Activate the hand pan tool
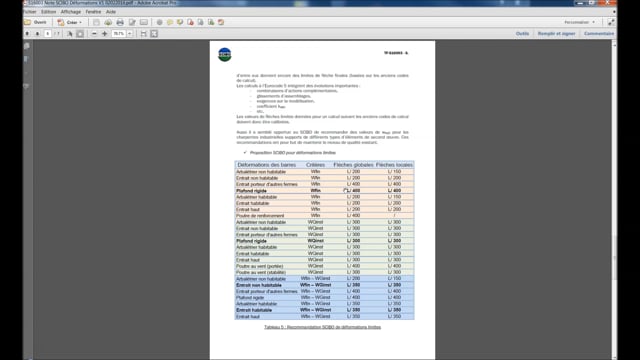Screen dimensions: 640x360 [80, 33]
